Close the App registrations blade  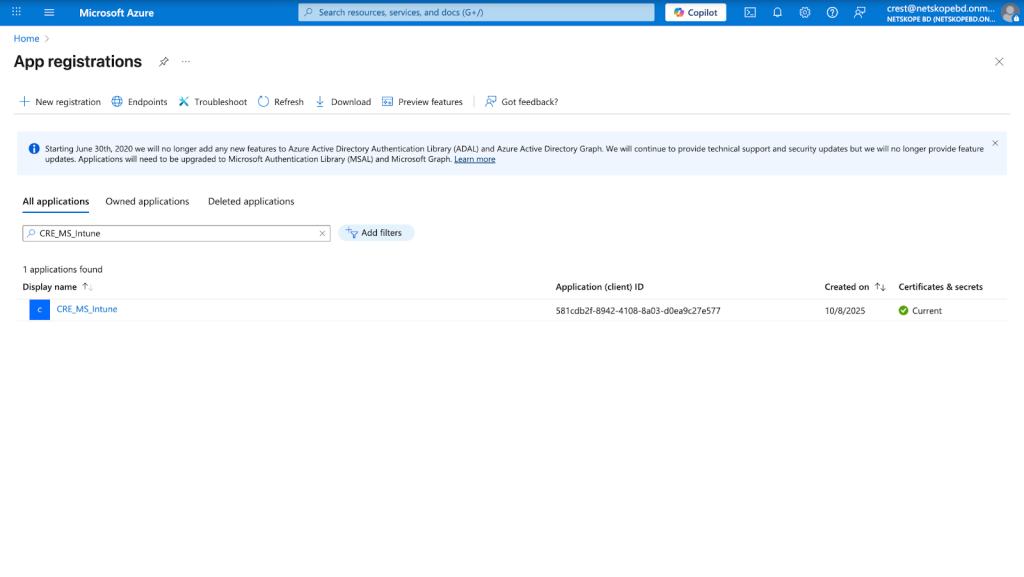999,61
